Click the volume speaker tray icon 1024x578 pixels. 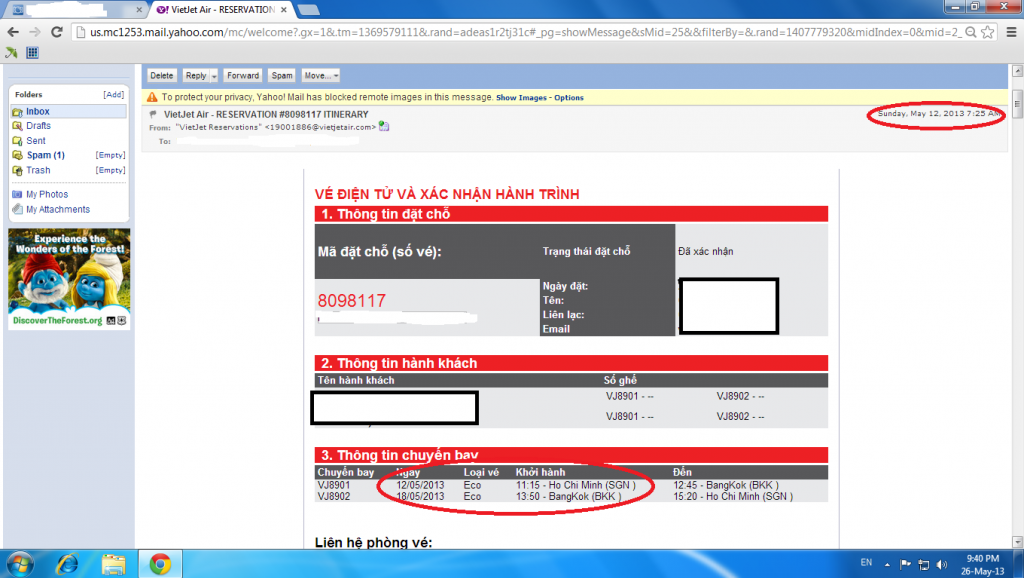(x=941, y=564)
